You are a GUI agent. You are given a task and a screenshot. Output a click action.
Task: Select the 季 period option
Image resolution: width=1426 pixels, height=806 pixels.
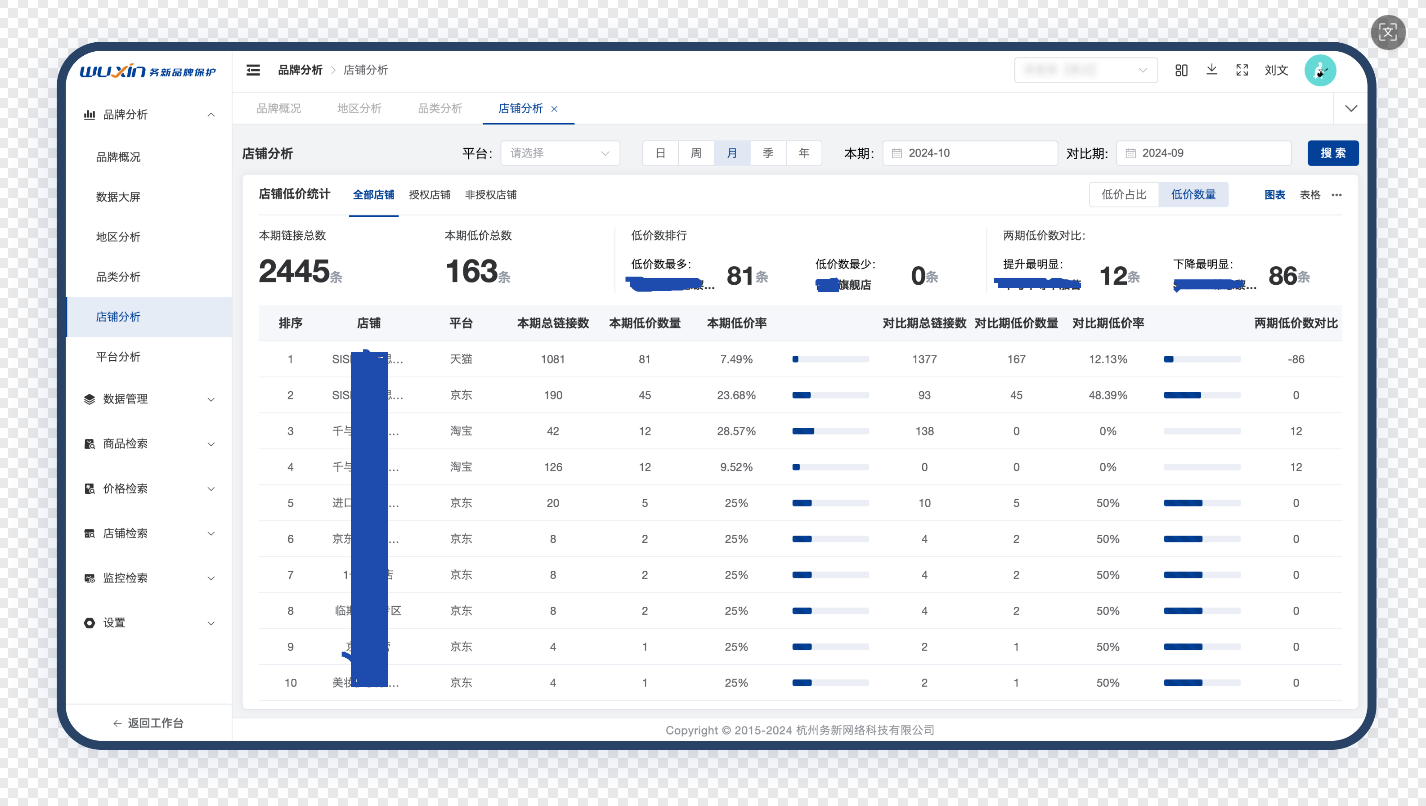pos(768,153)
